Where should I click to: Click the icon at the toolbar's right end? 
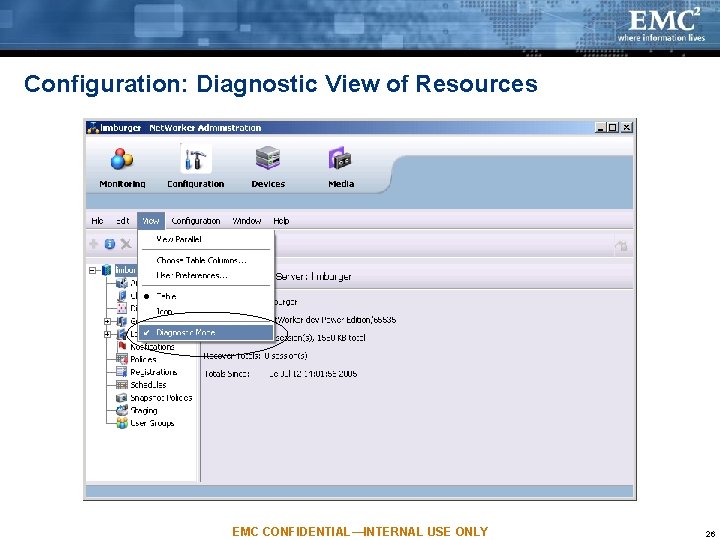(621, 246)
